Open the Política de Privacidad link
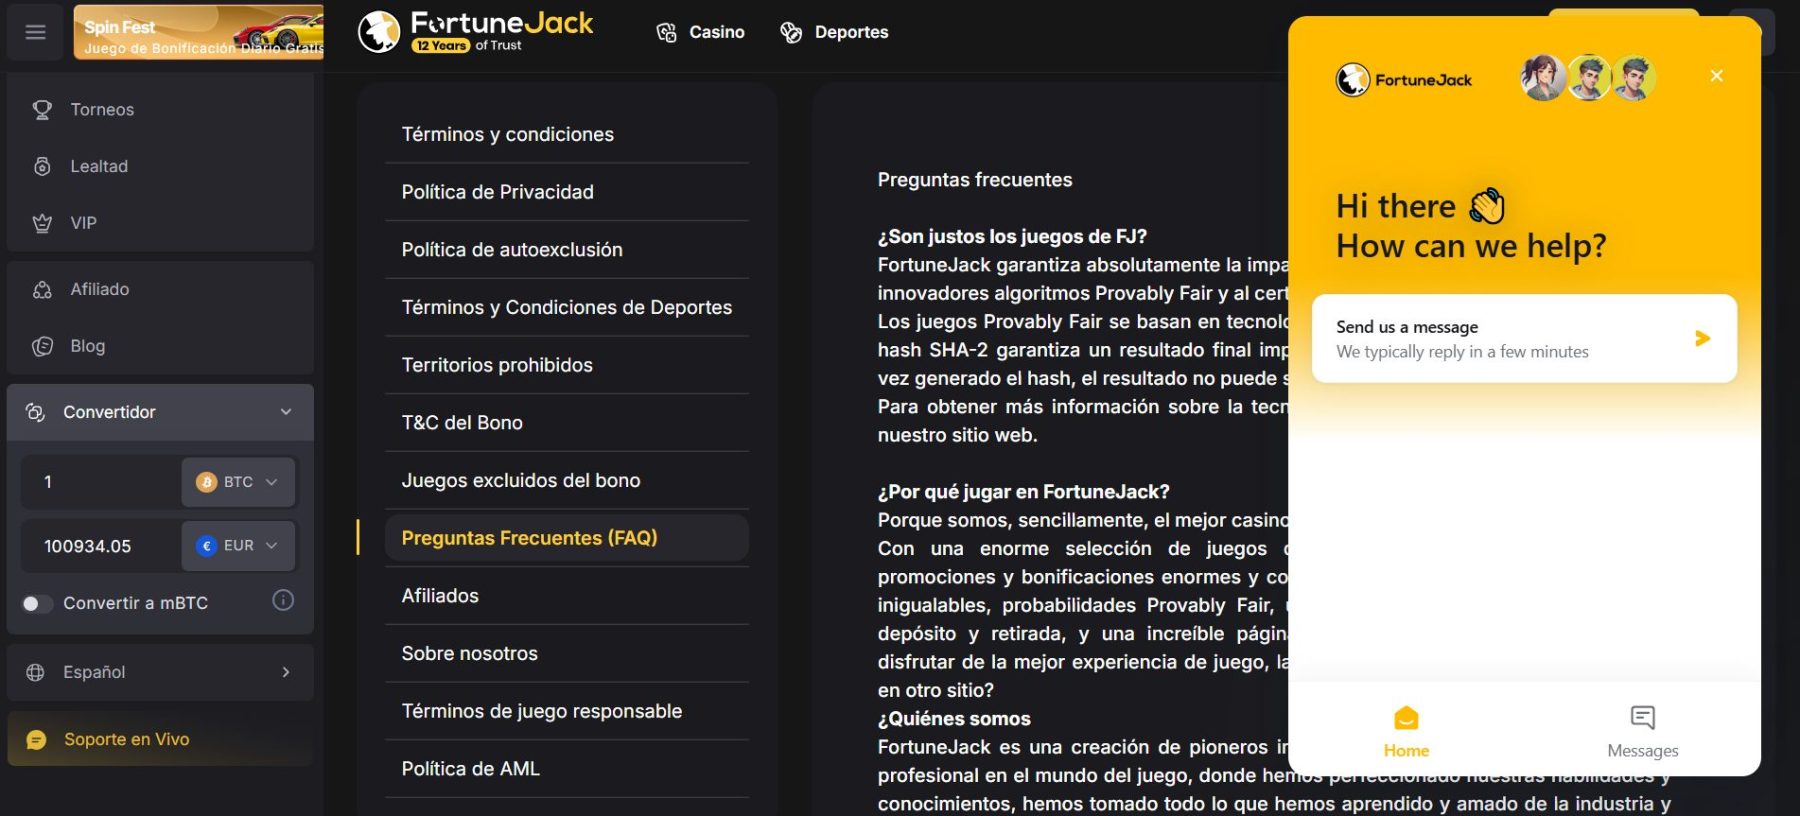This screenshot has width=1800, height=816. (x=497, y=192)
